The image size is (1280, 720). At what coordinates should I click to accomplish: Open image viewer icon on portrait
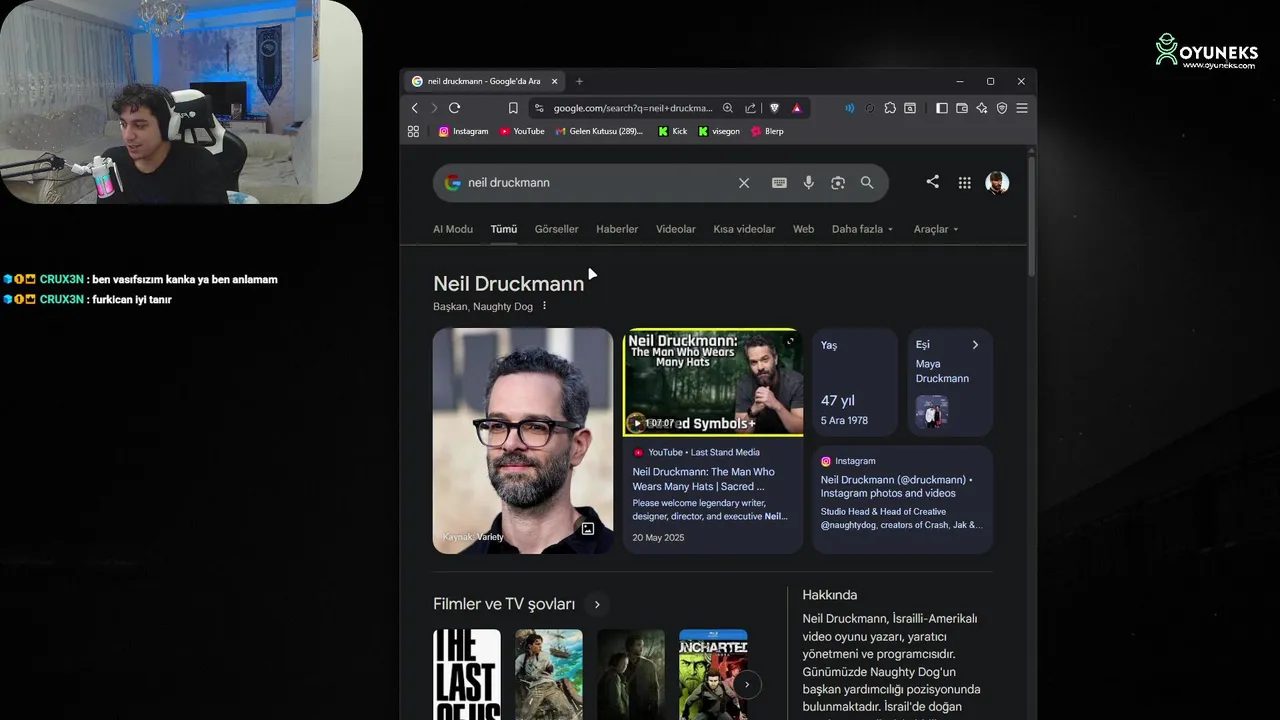pos(588,528)
